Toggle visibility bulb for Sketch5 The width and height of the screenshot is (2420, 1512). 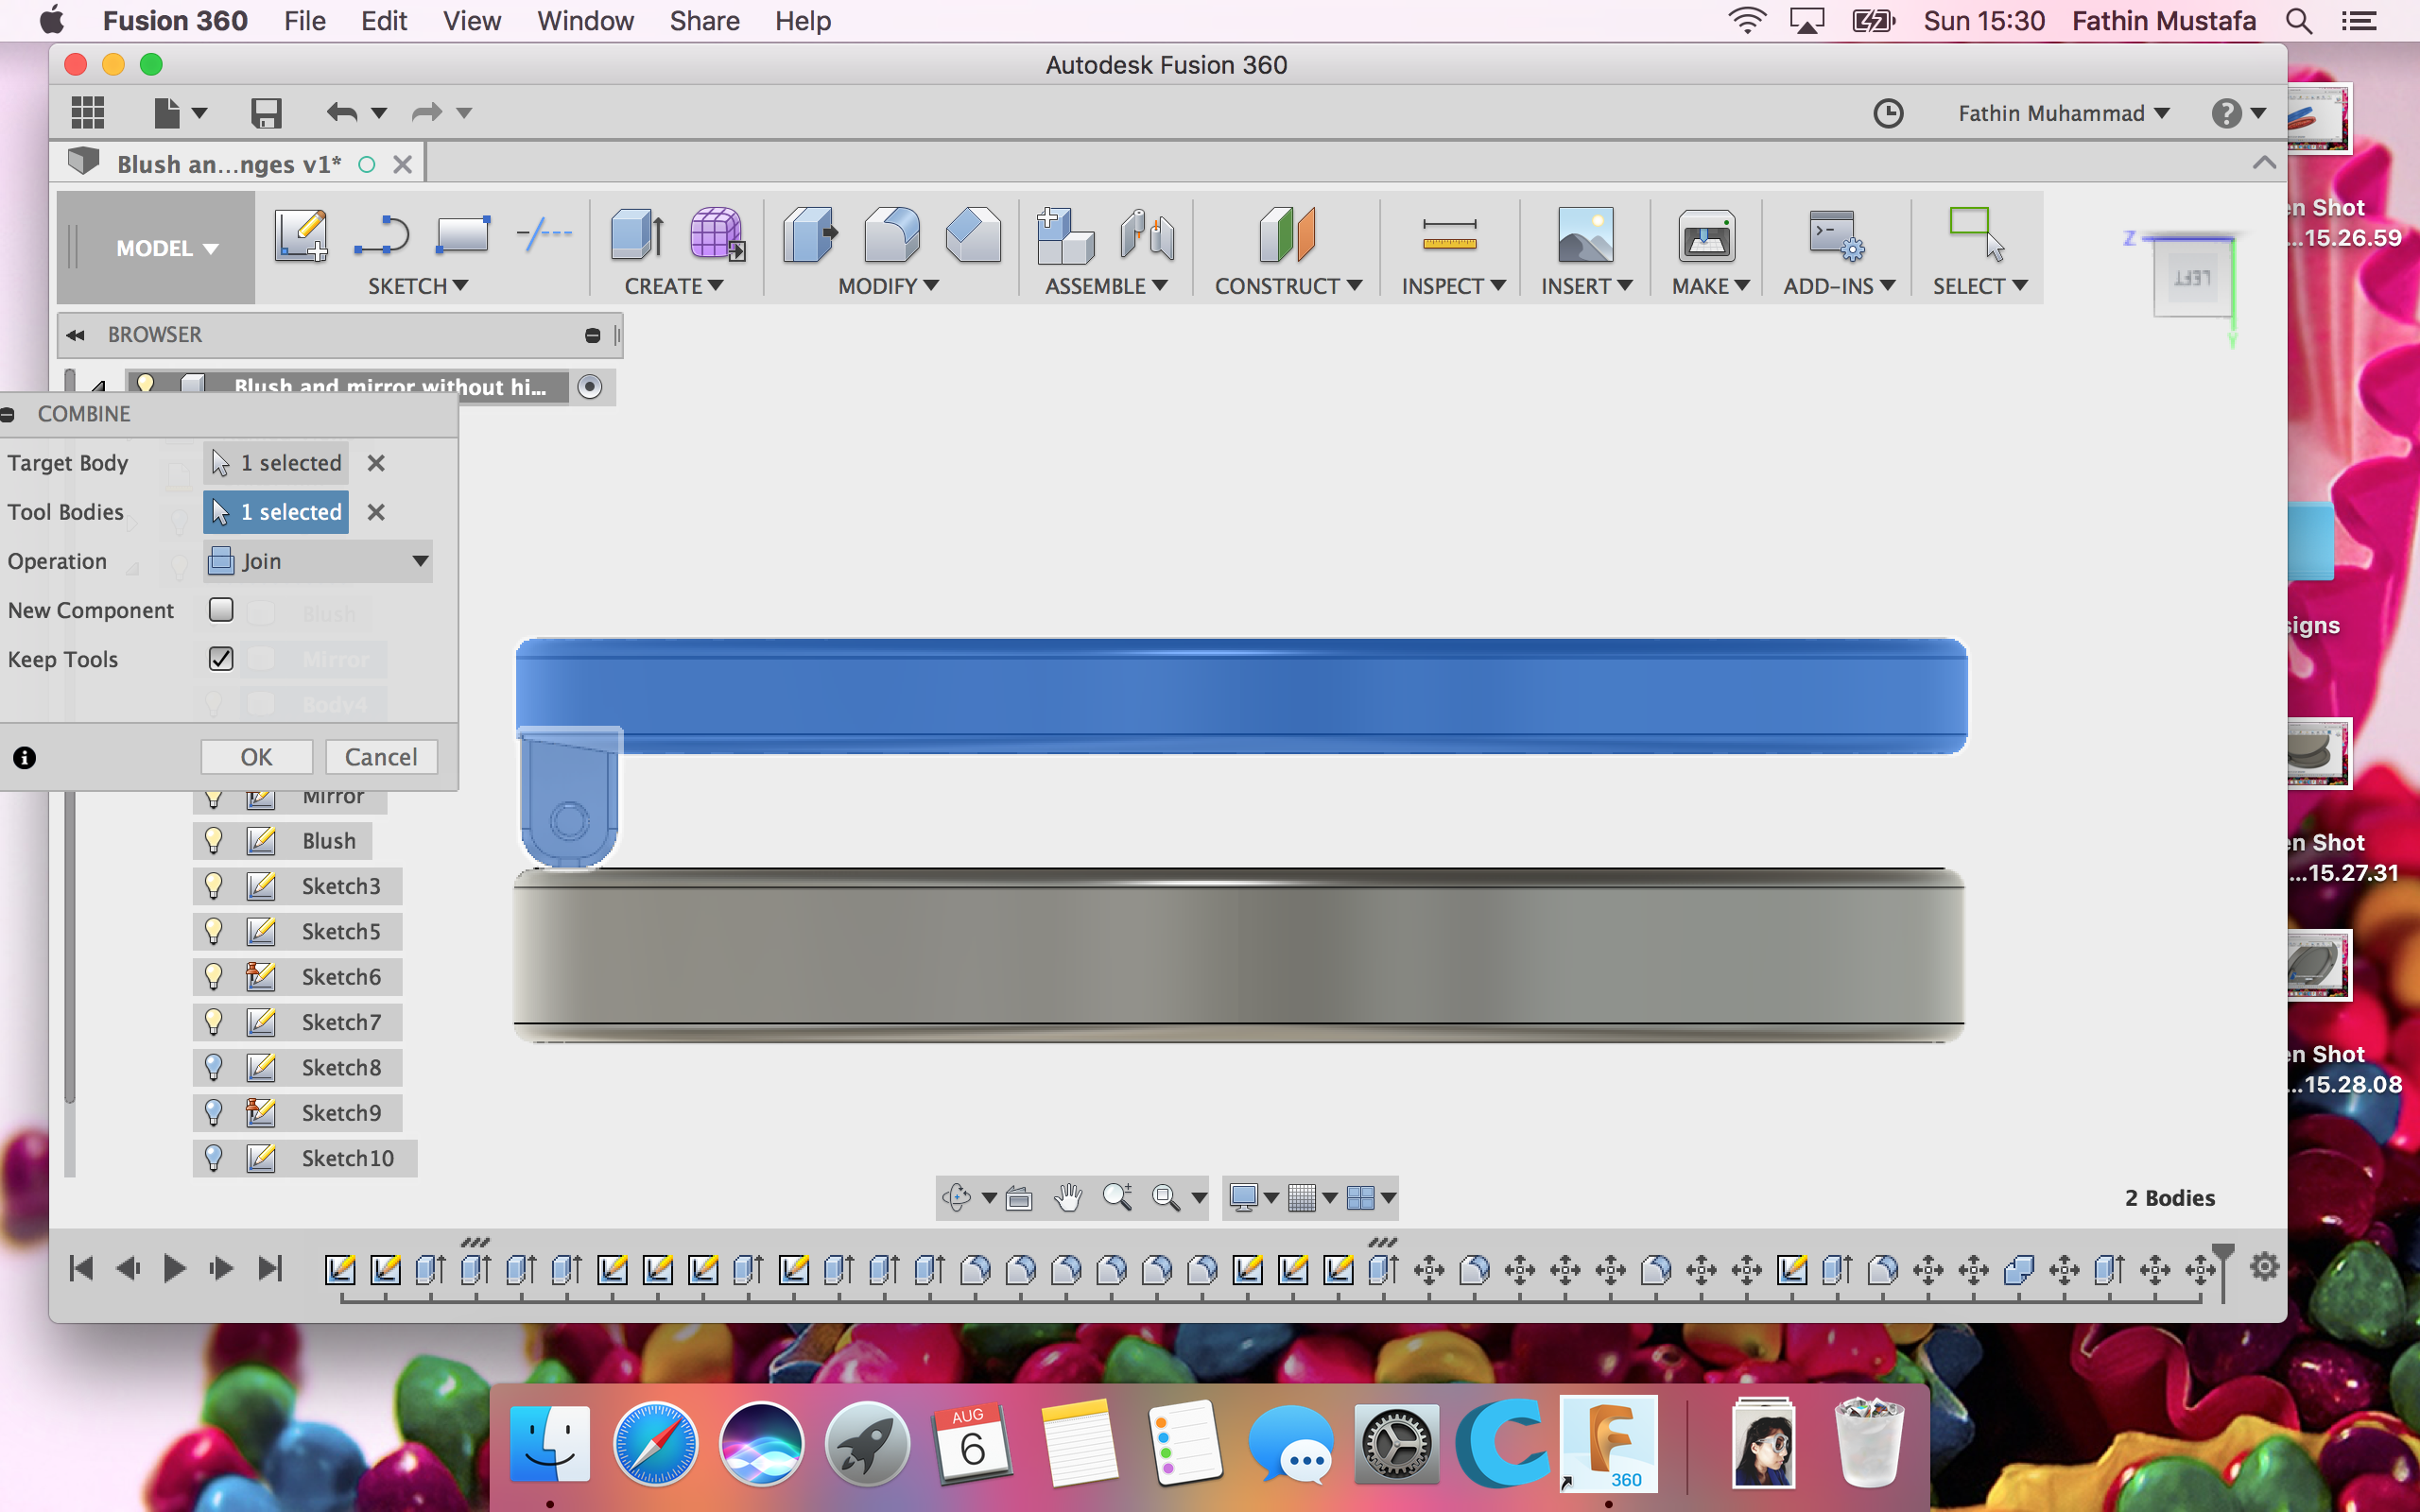click(x=213, y=930)
